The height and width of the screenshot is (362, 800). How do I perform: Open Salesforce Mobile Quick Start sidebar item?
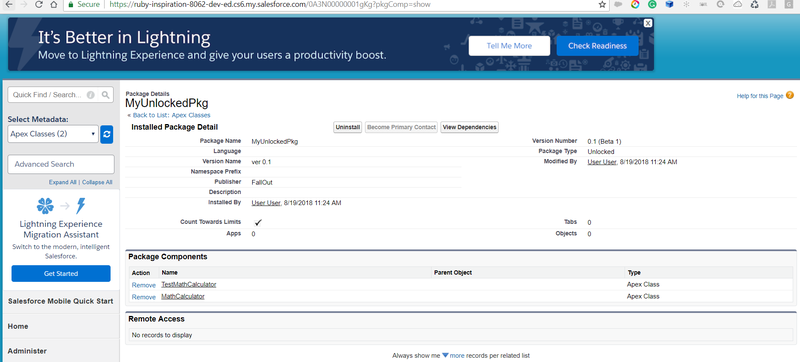coord(61,301)
